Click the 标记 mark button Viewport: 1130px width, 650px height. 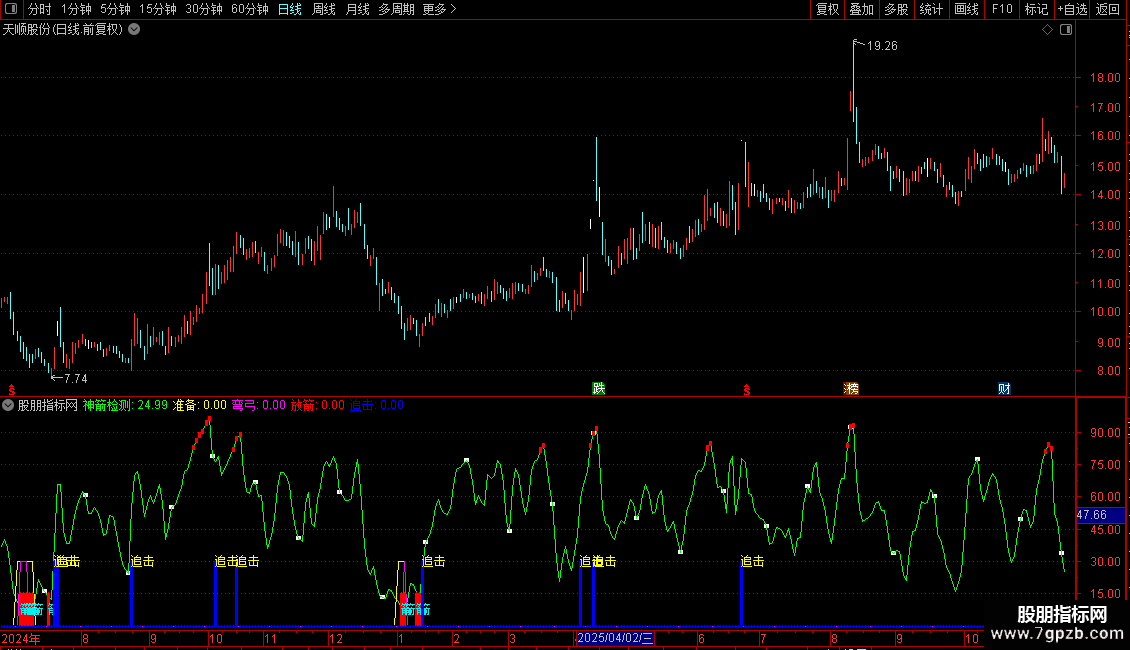click(x=1036, y=9)
